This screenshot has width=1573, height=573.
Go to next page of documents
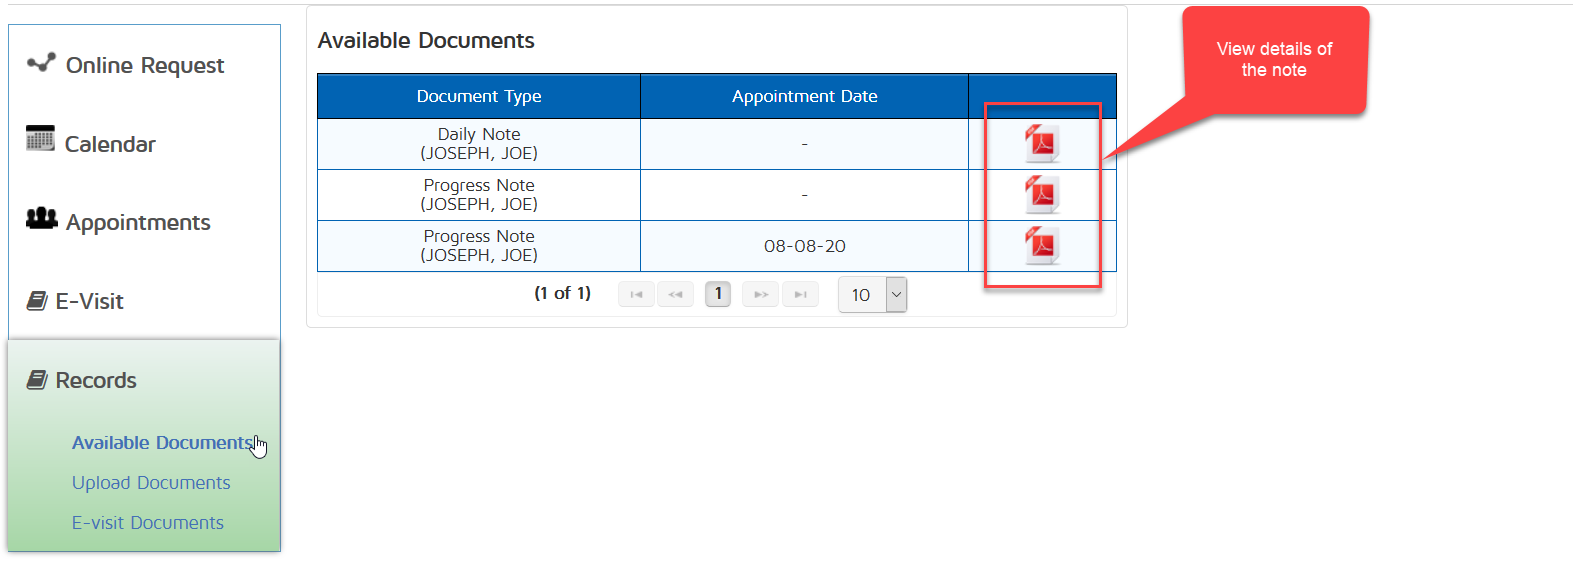pos(760,295)
